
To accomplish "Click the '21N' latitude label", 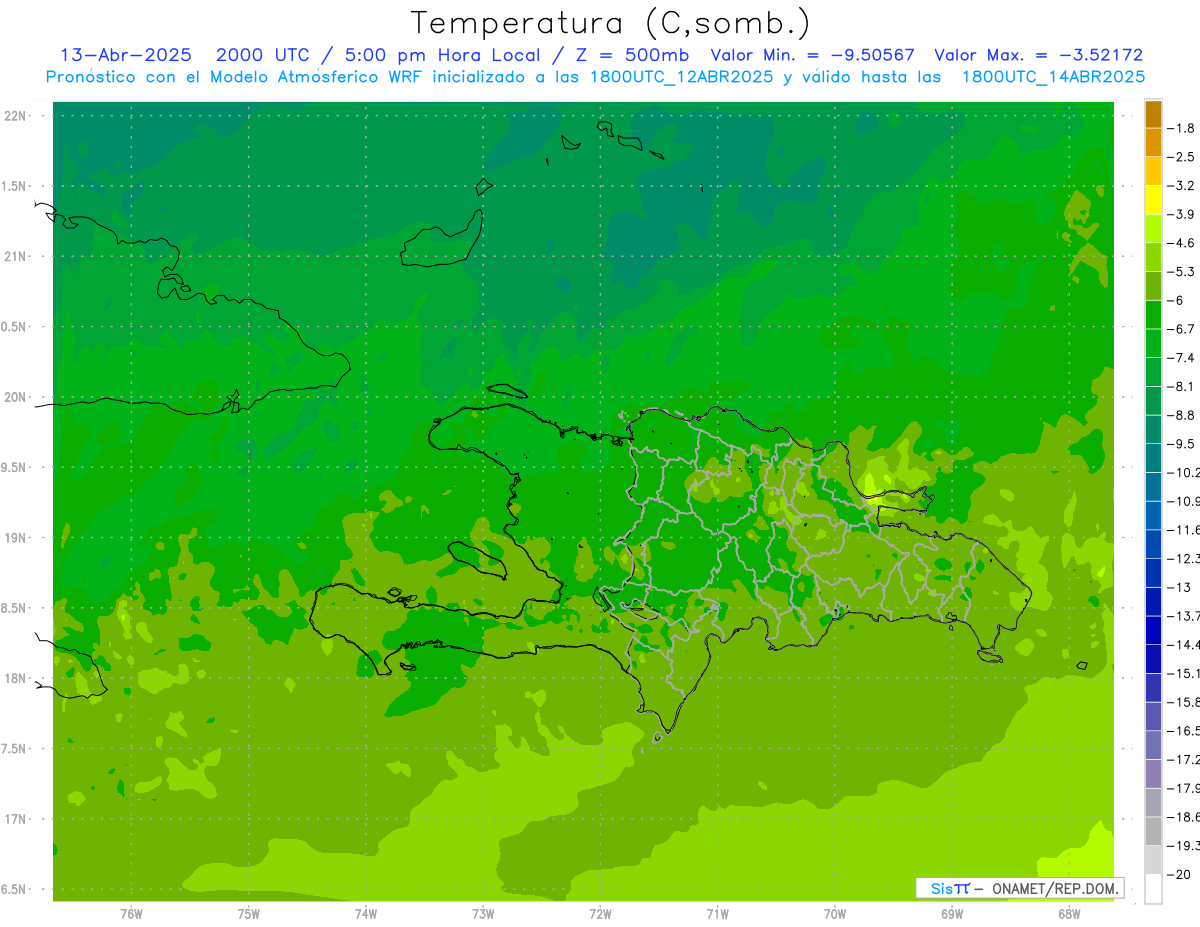I will [16, 257].
